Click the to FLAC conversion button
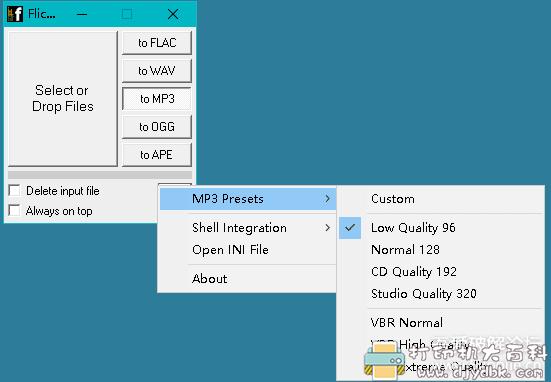This screenshot has width=551, height=382. pyautogui.click(x=157, y=43)
